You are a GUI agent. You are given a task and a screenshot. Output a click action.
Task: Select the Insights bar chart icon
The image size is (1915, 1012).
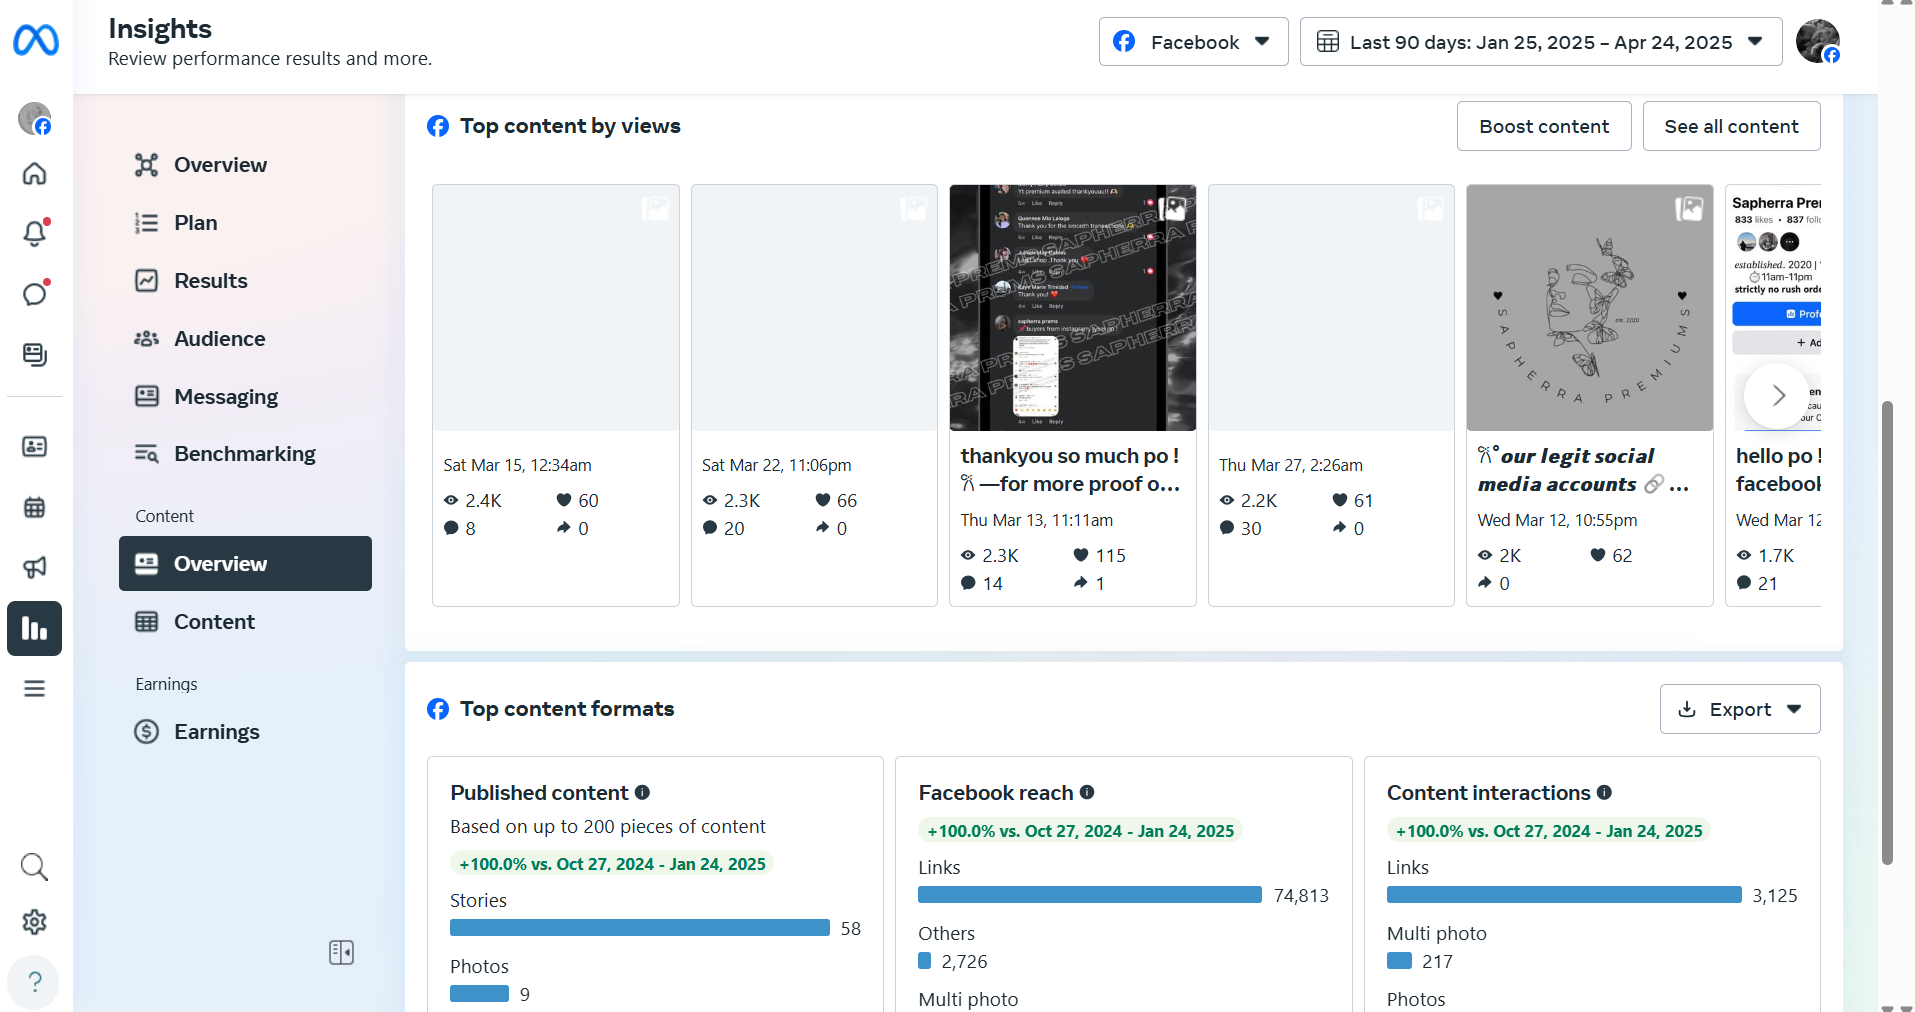[x=34, y=628]
